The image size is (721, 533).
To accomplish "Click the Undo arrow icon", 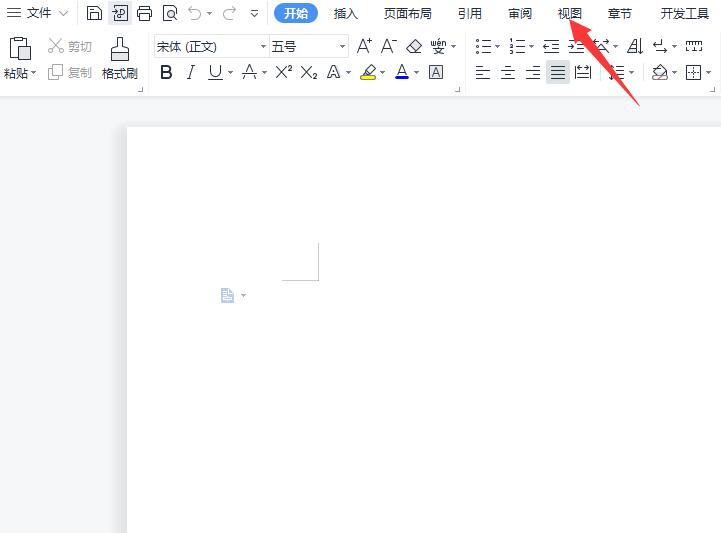I will click(195, 13).
